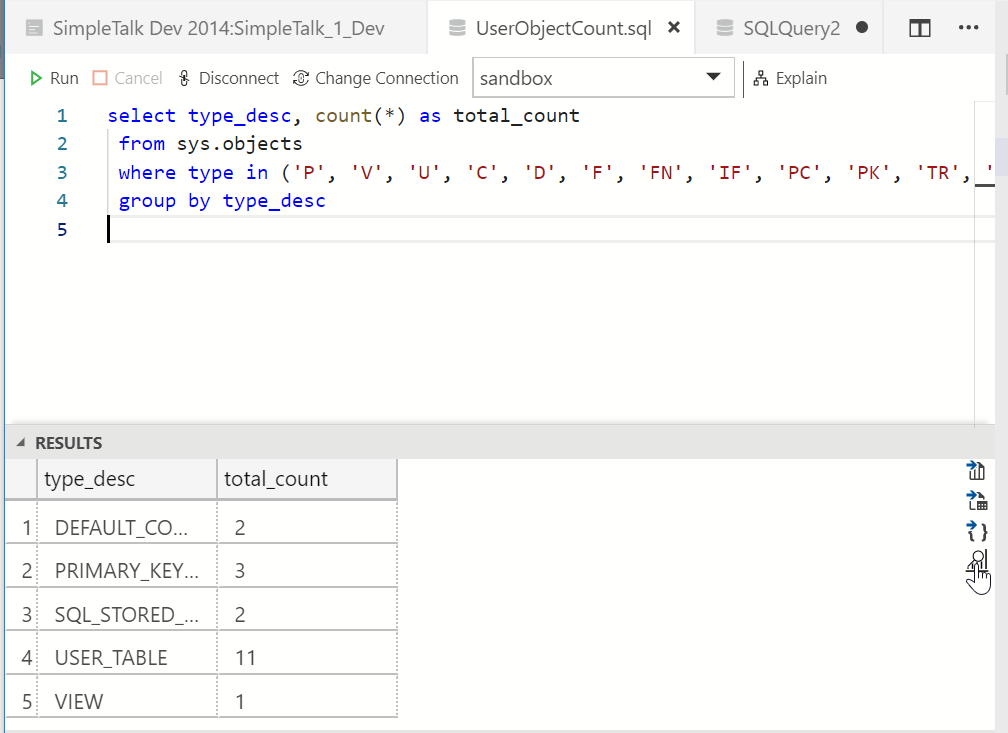Save results as Excel icon
The height and width of the screenshot is (733, 1008).
[x=976, y=500]
